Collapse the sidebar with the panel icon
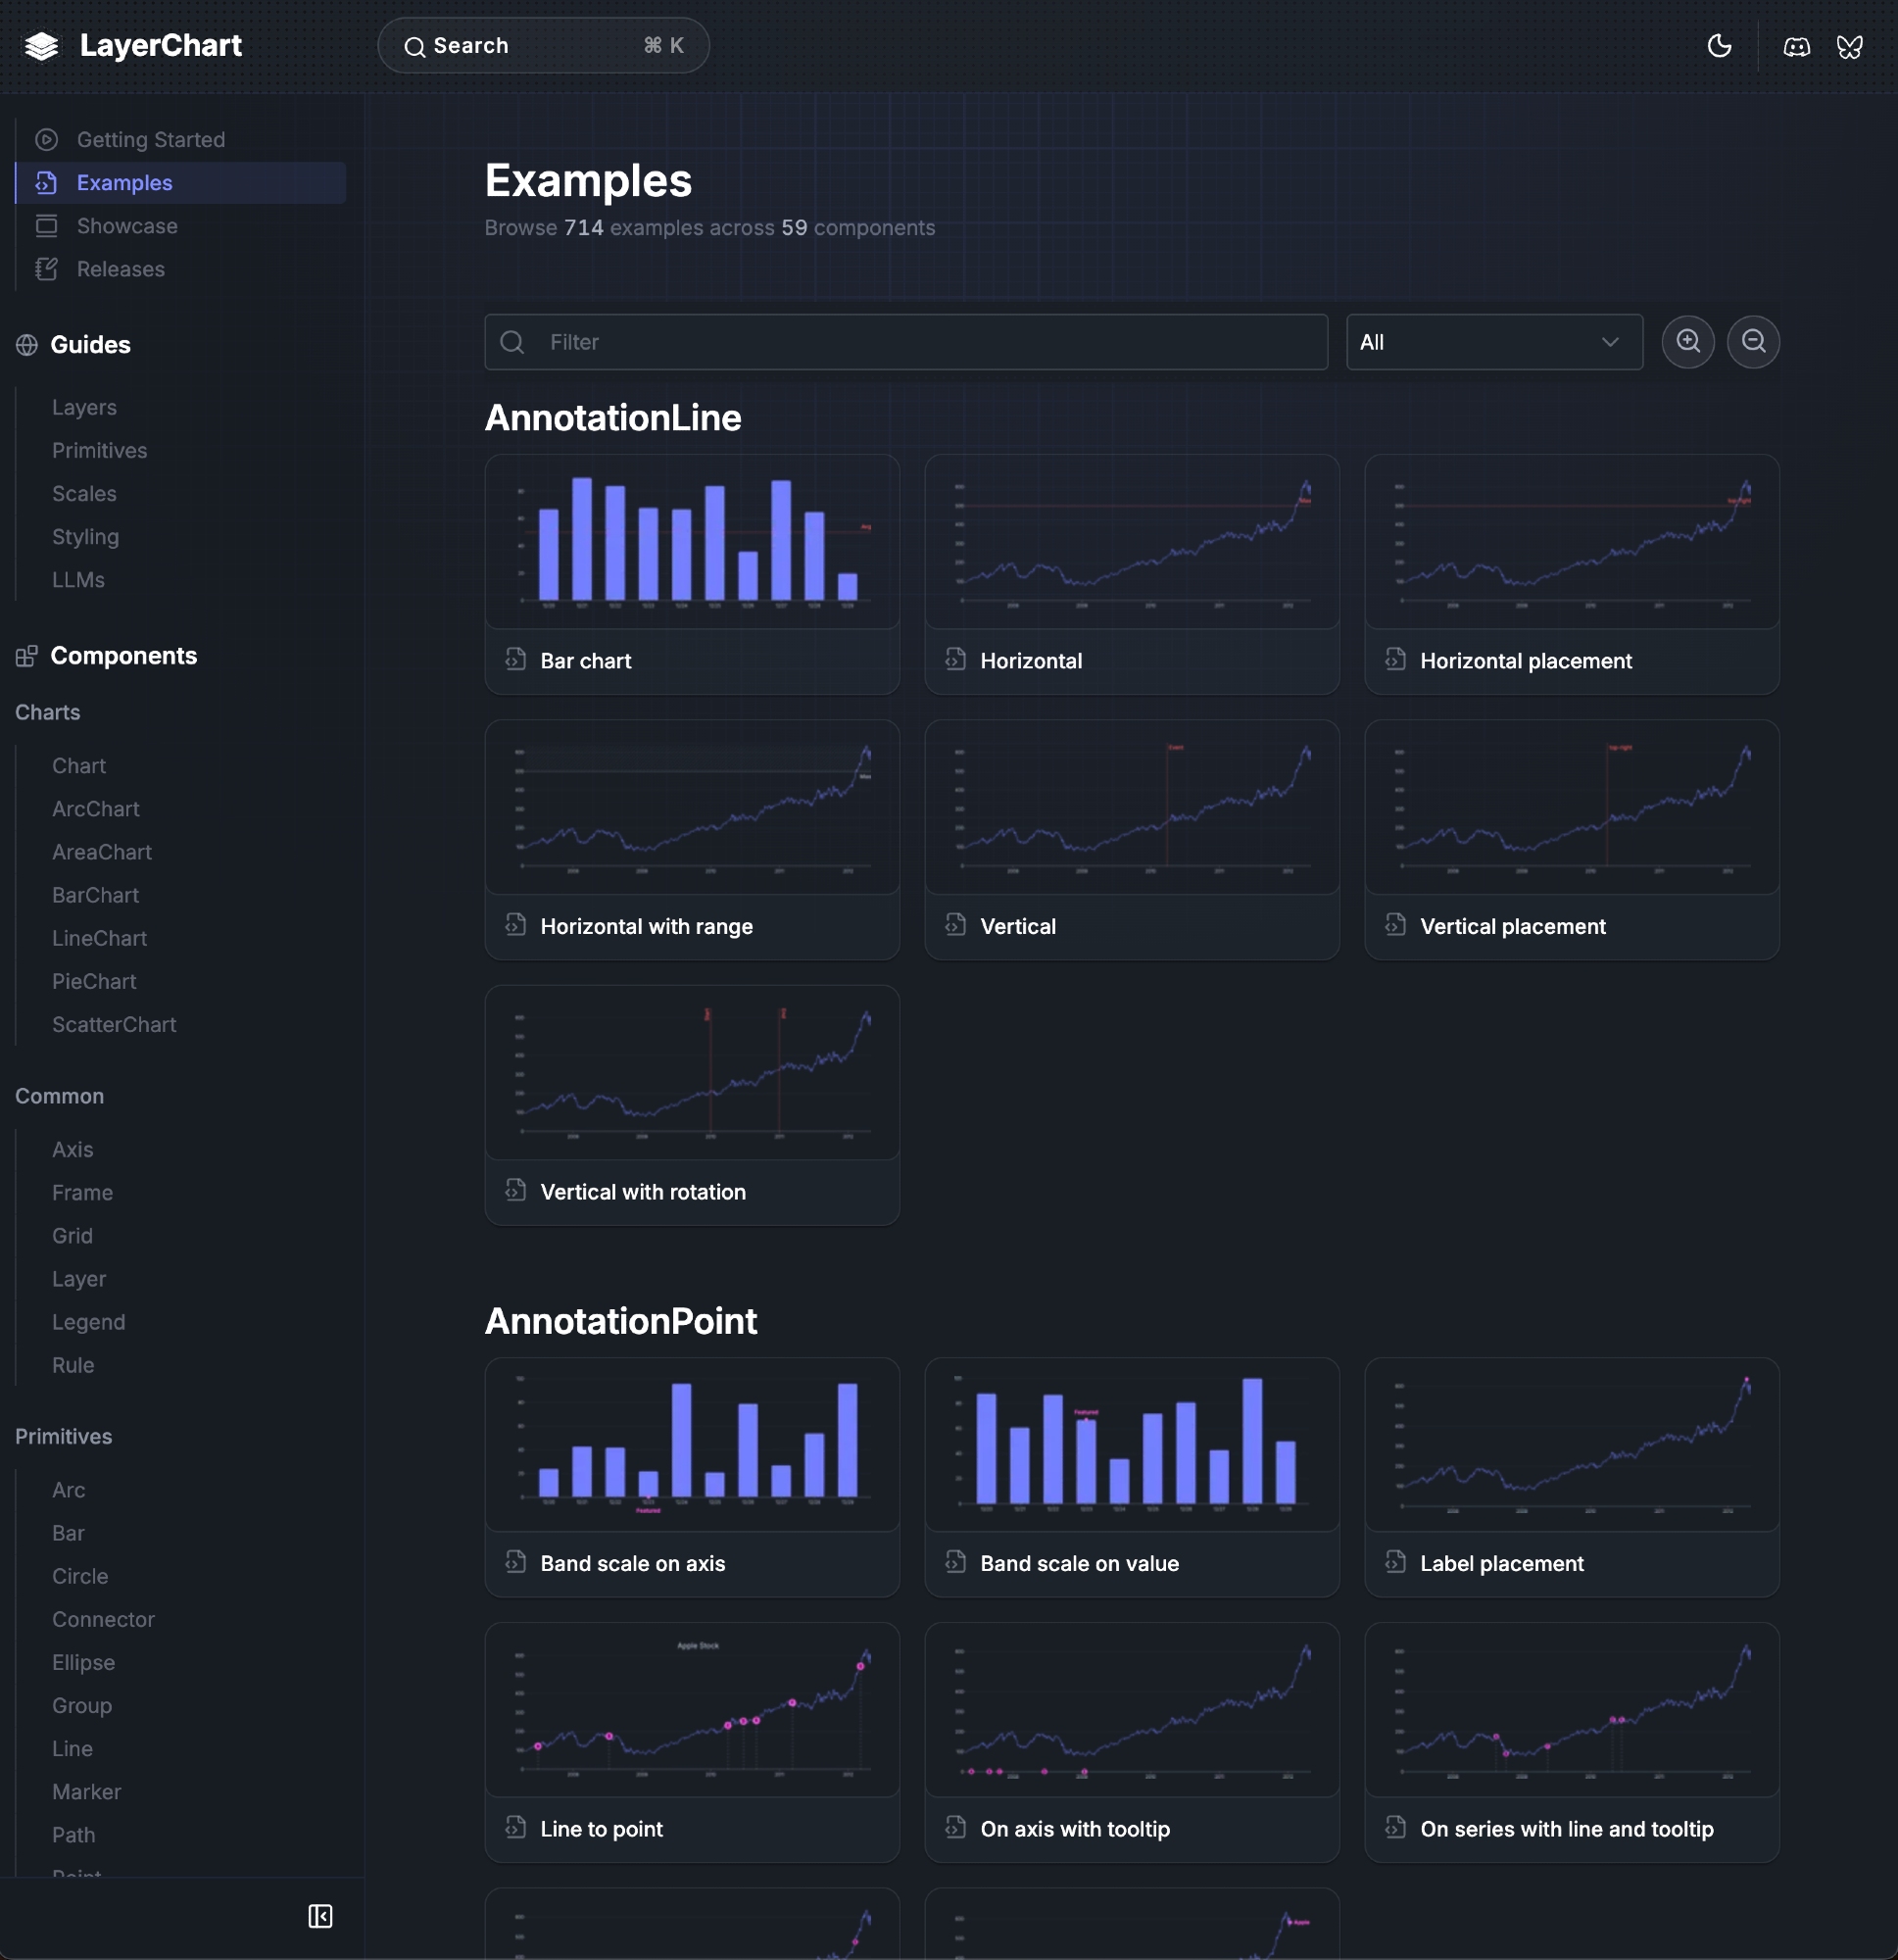The image size is (1898, 1960). pos(320,1916)
